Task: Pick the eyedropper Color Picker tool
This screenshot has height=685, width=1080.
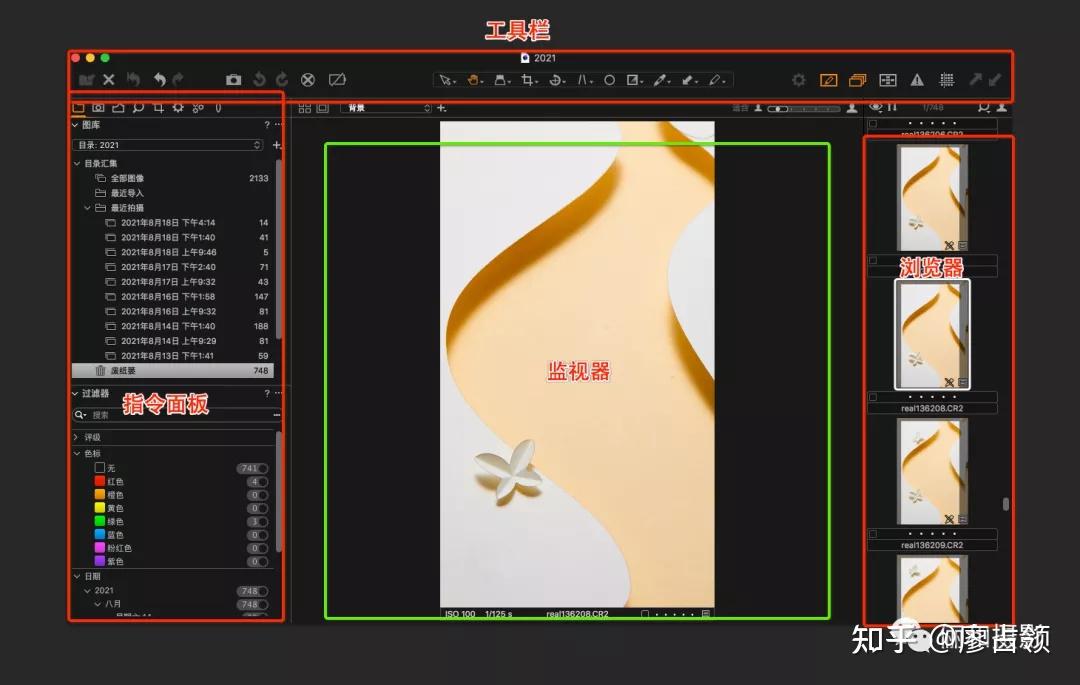Action: 663,80
